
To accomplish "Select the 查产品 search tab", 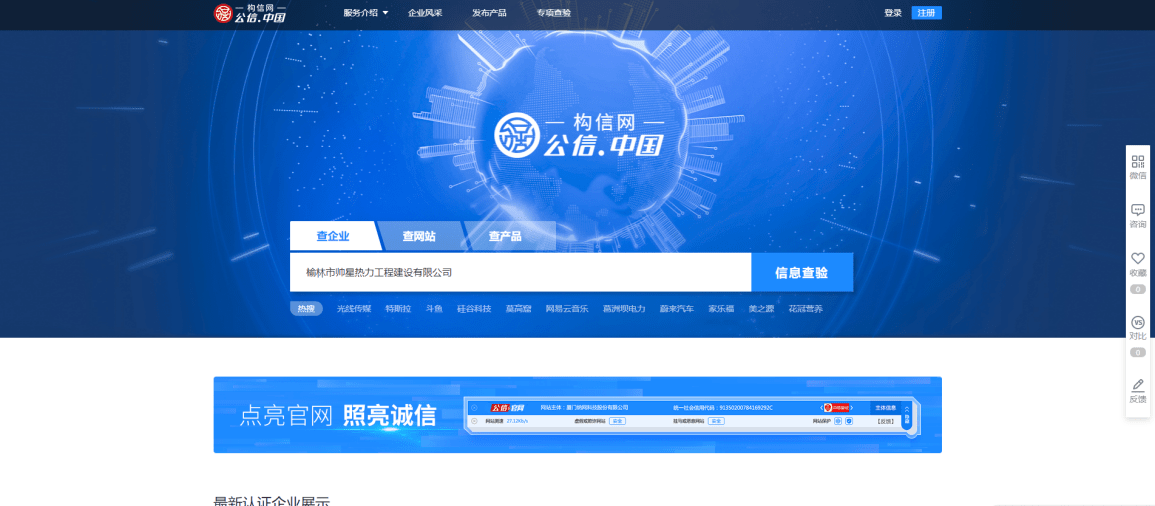I will click(x=505, y=237).
